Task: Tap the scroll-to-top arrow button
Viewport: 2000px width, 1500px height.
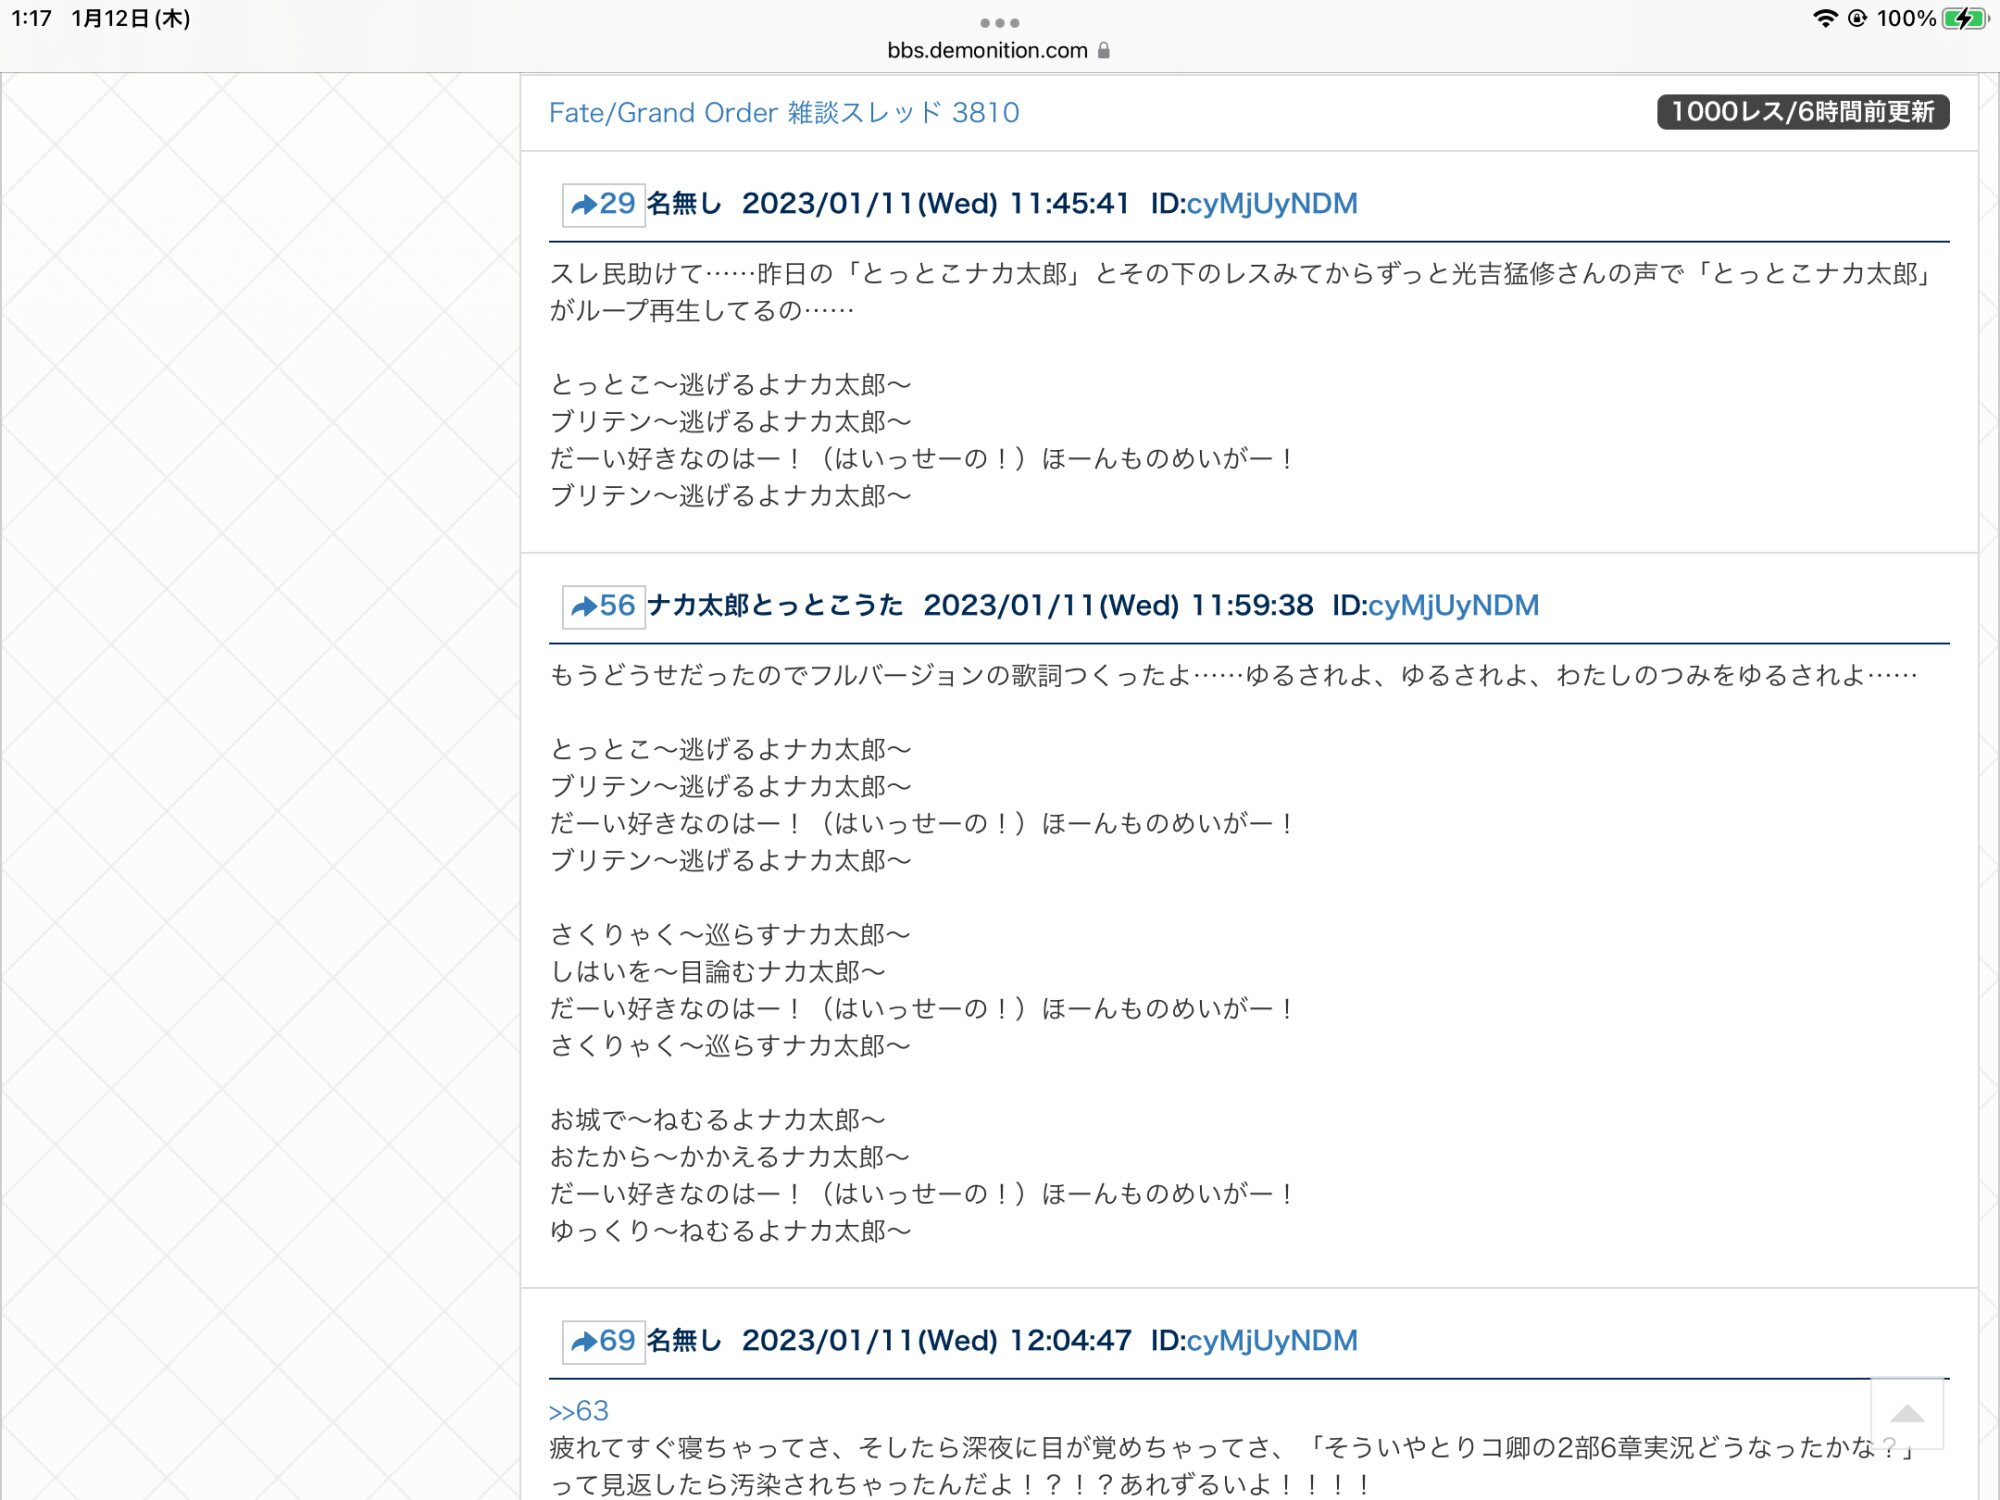Action: tap(1907, 1413)
